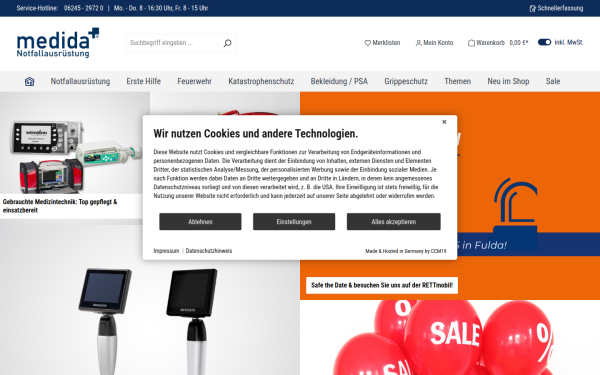Image resolution: width=600 pixels, height=375 pixels.
Task: Click the search magnifier icon
Action: 227,43
